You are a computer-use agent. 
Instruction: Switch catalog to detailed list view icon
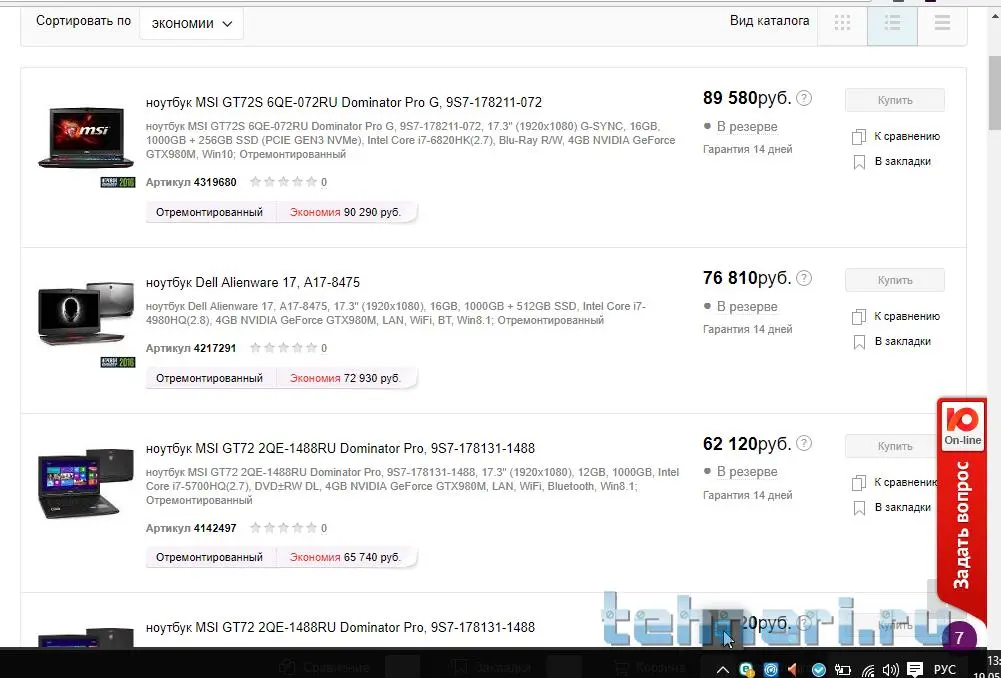point(892,23)
